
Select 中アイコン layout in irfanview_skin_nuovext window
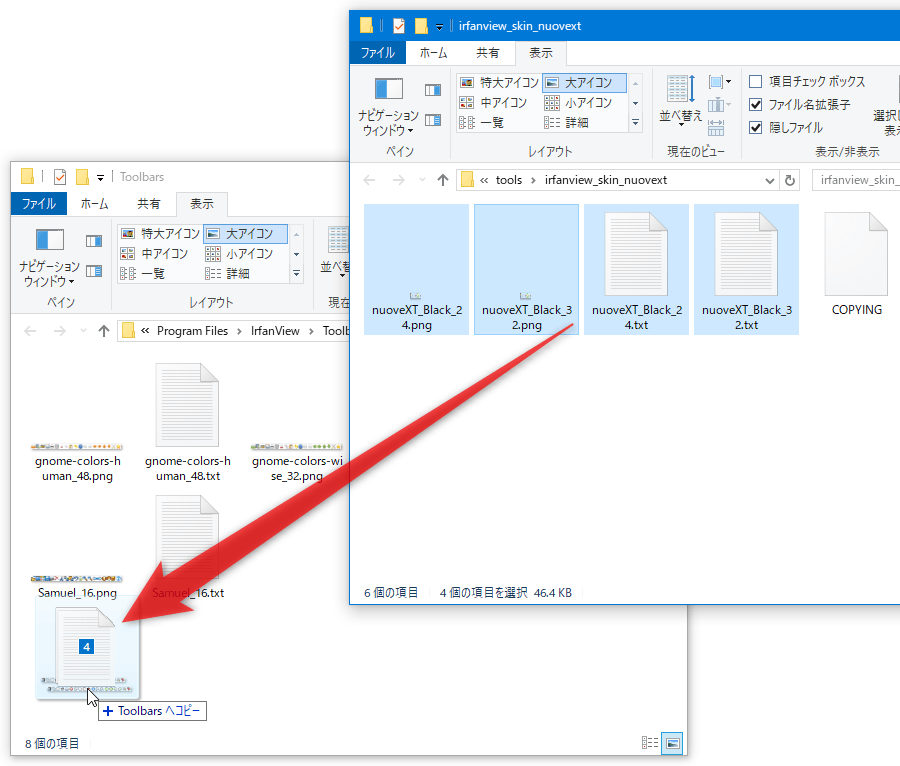point(493,103)
